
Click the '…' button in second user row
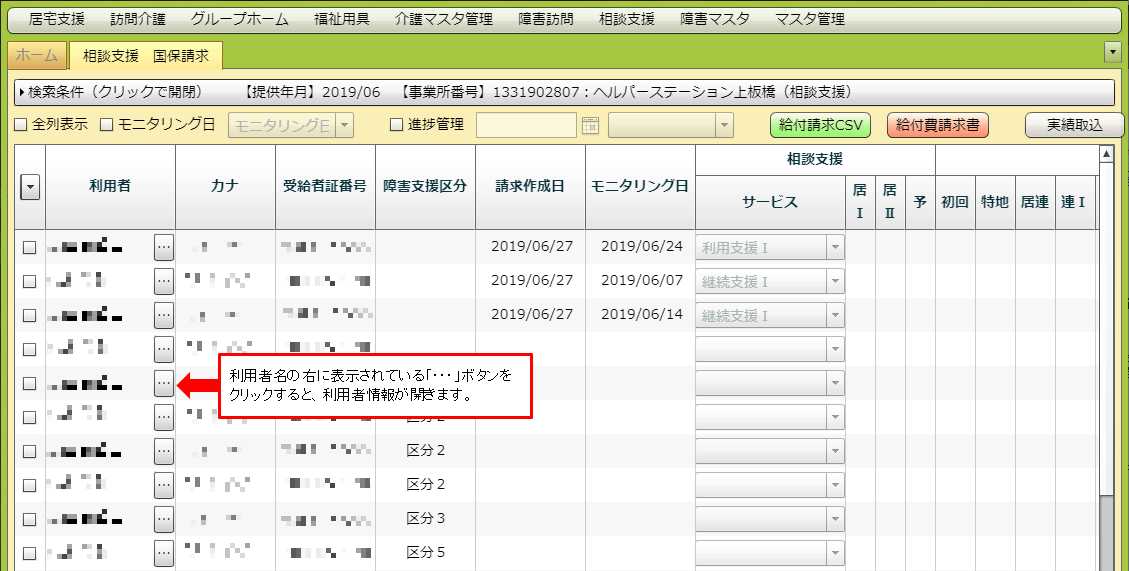click(x=164, y=281)
